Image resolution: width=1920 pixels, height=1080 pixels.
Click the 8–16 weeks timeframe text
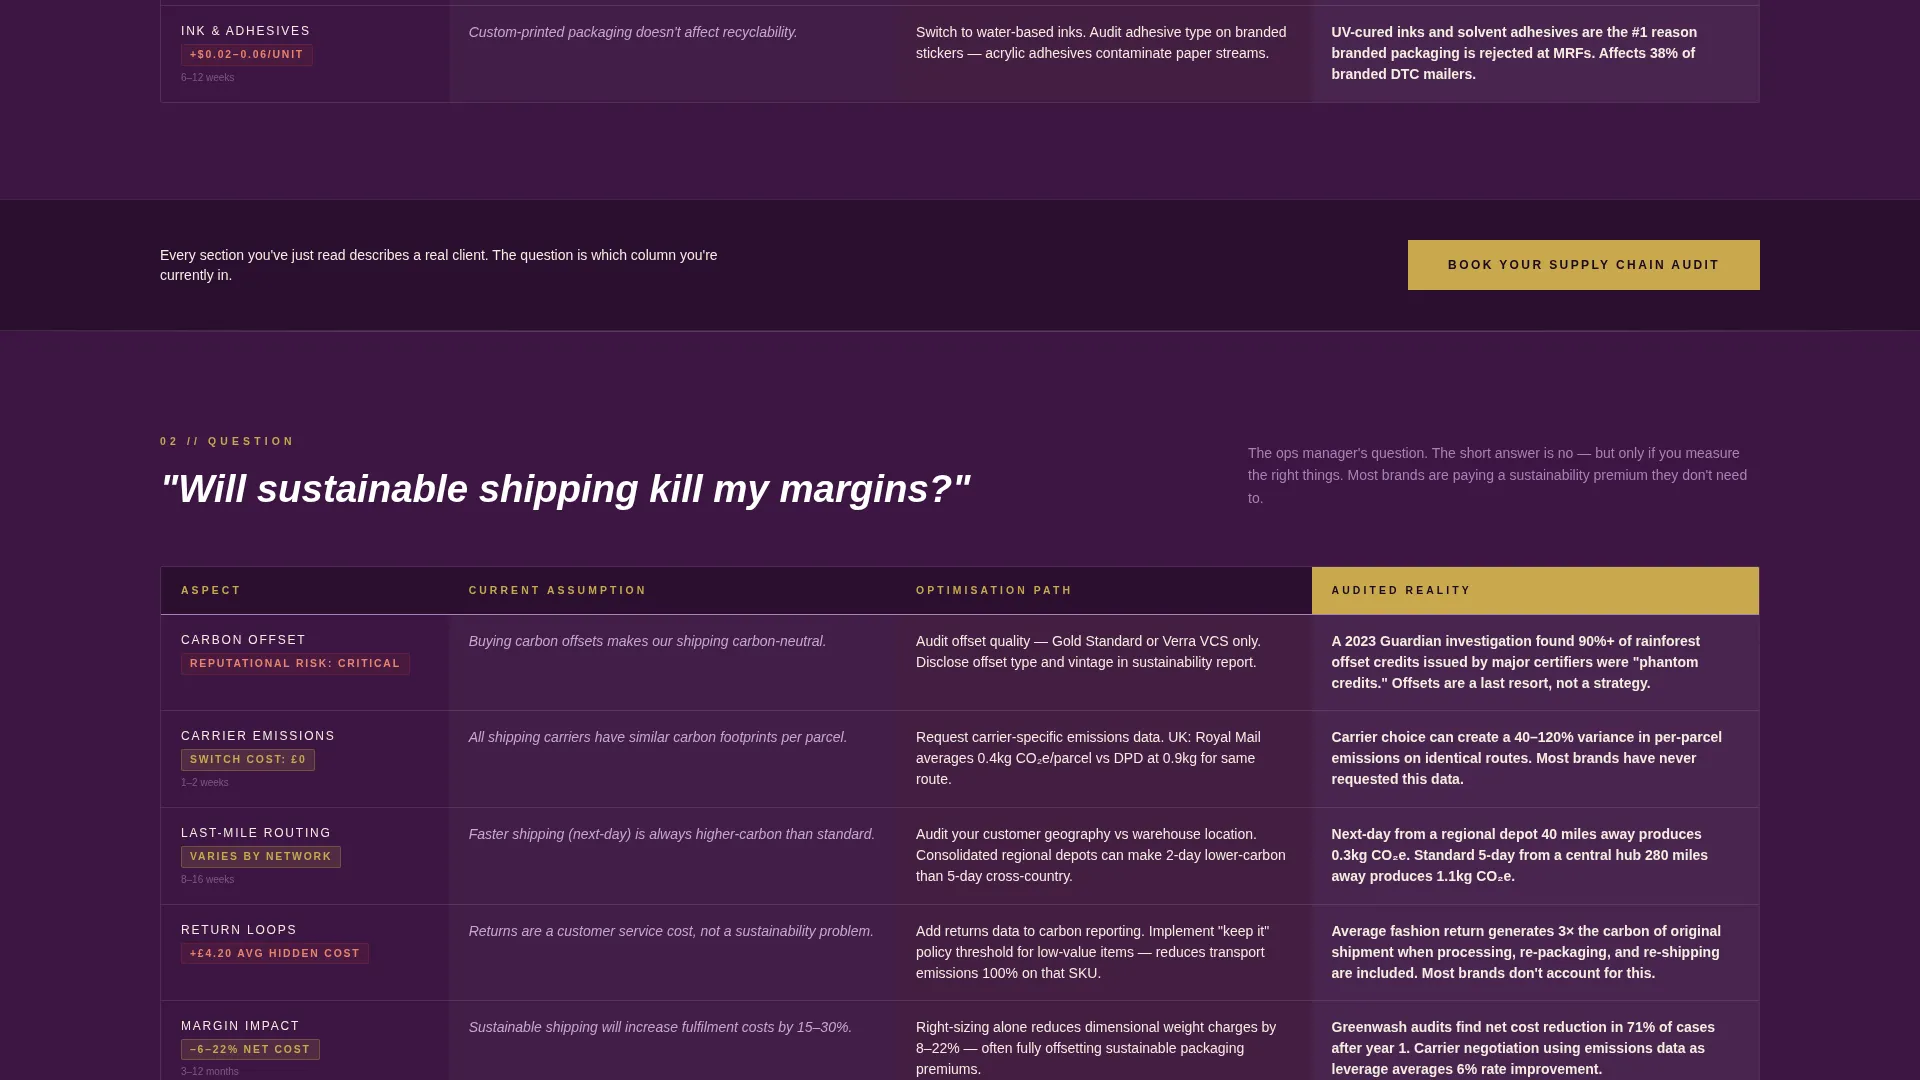pos(208,880)
